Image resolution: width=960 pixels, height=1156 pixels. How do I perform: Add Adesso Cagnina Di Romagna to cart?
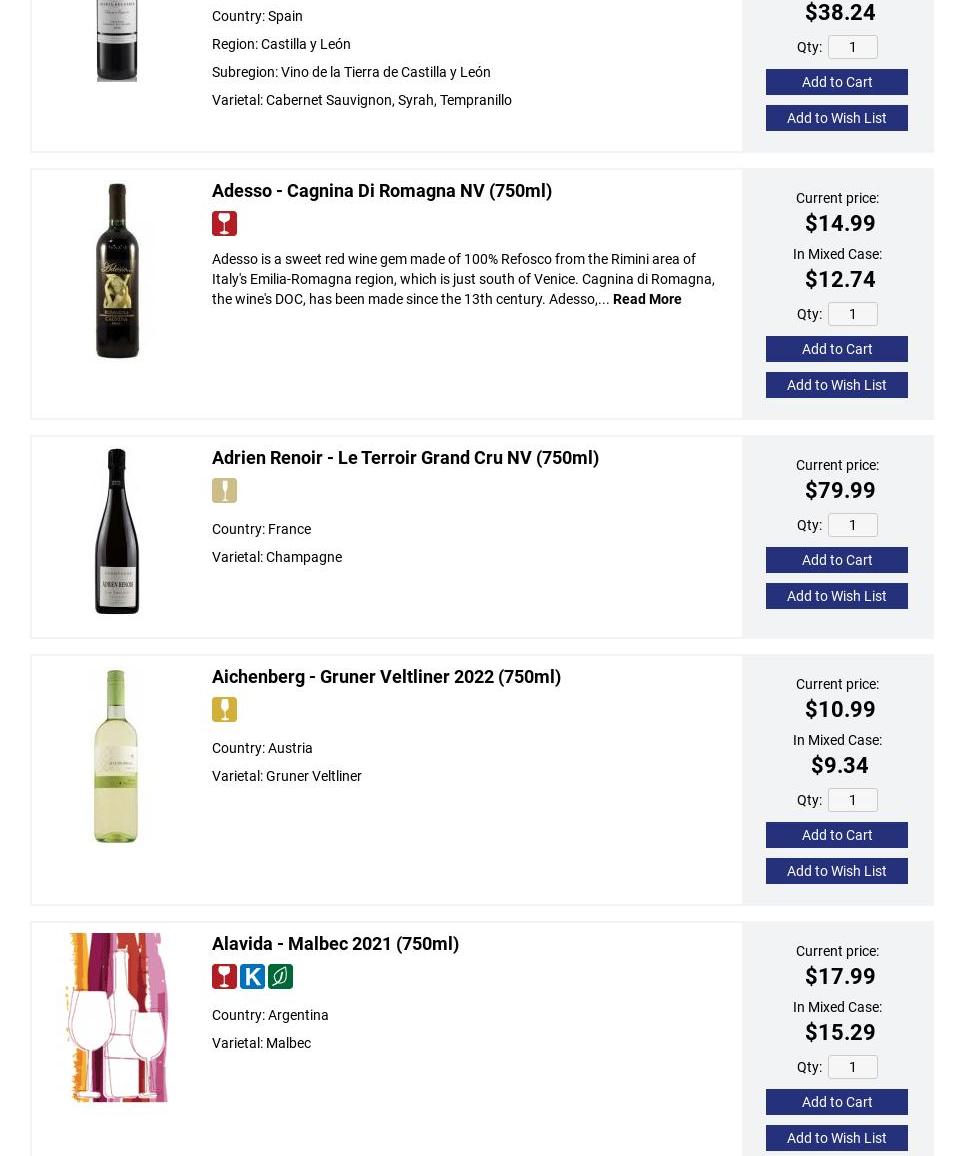coord(836,349)
